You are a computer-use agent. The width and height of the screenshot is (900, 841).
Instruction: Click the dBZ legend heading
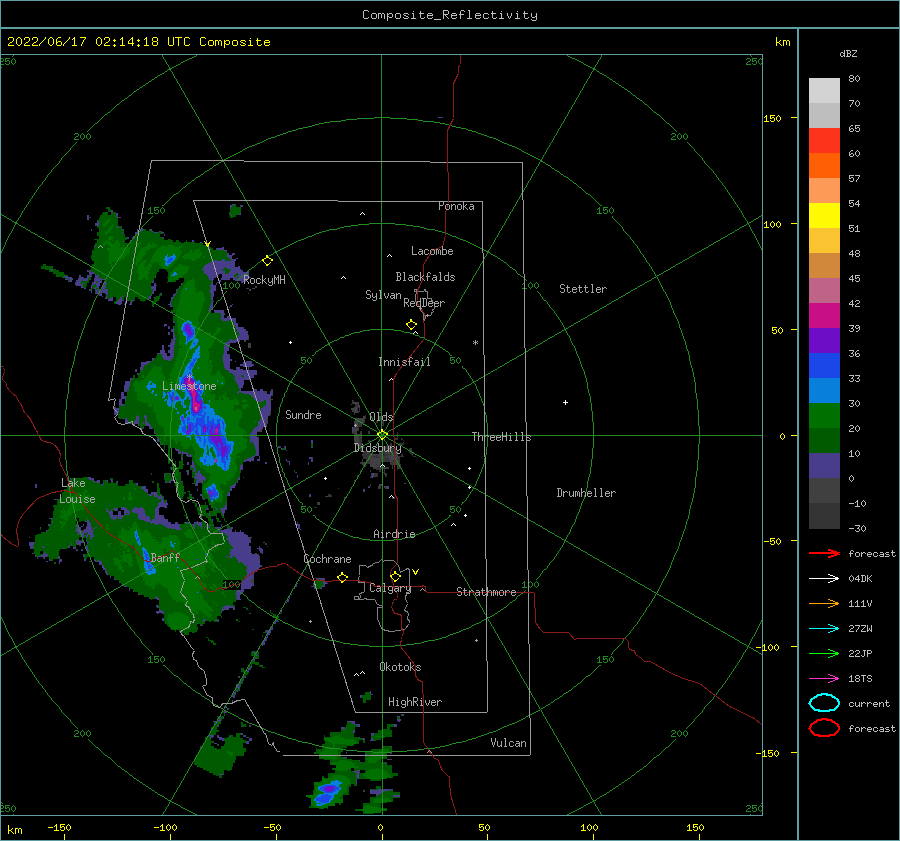click(x=848, y=53)
